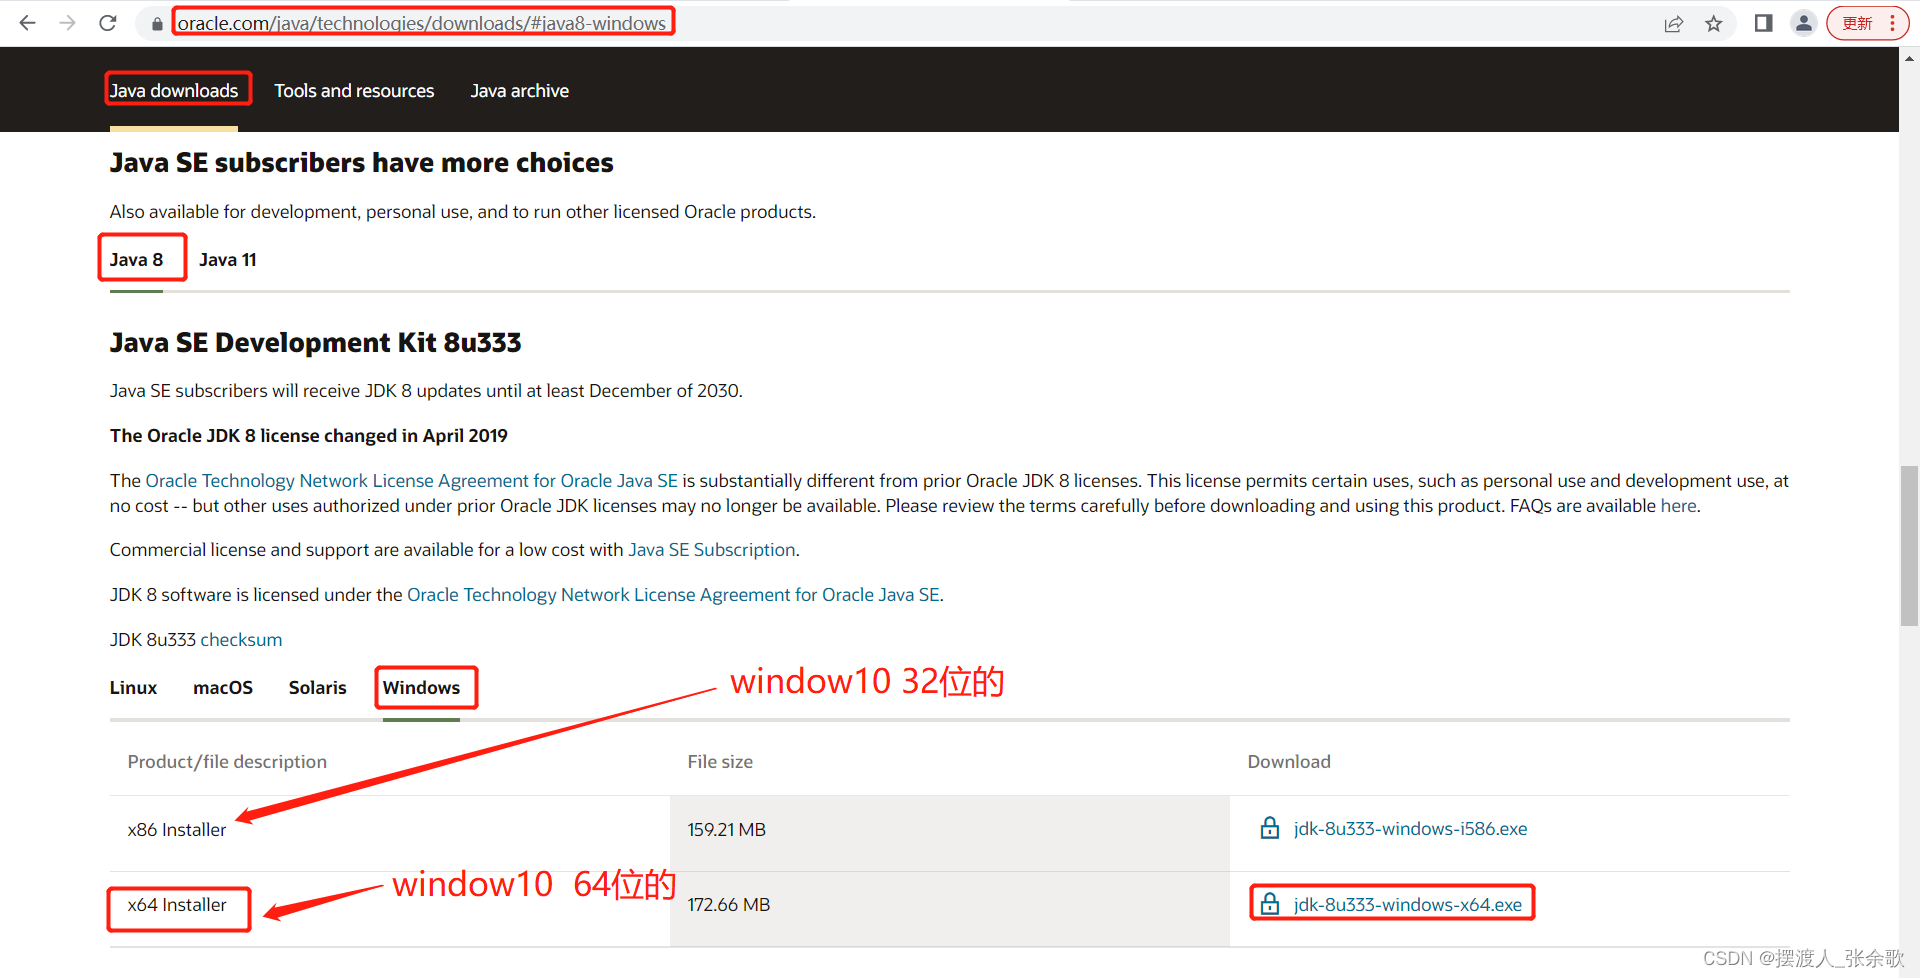1920x978 pixels.
Task: Open Tools and resources nav item
Action: coord(354,90)
